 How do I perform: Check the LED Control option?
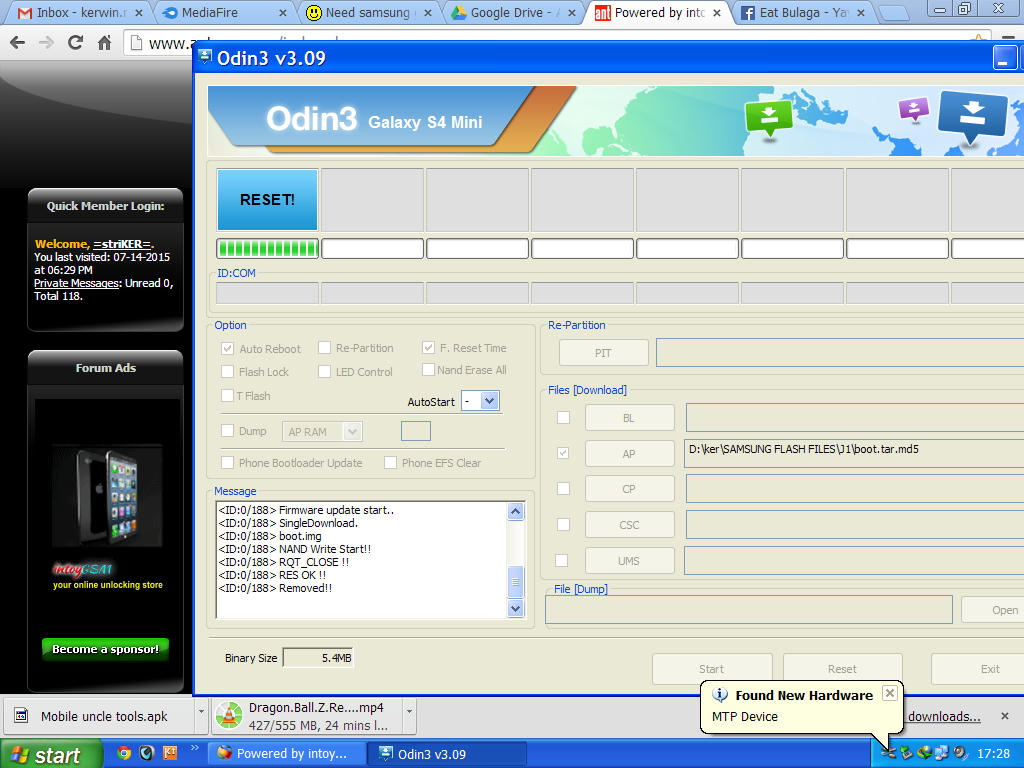pyautogui.click(x=324, y=371)
